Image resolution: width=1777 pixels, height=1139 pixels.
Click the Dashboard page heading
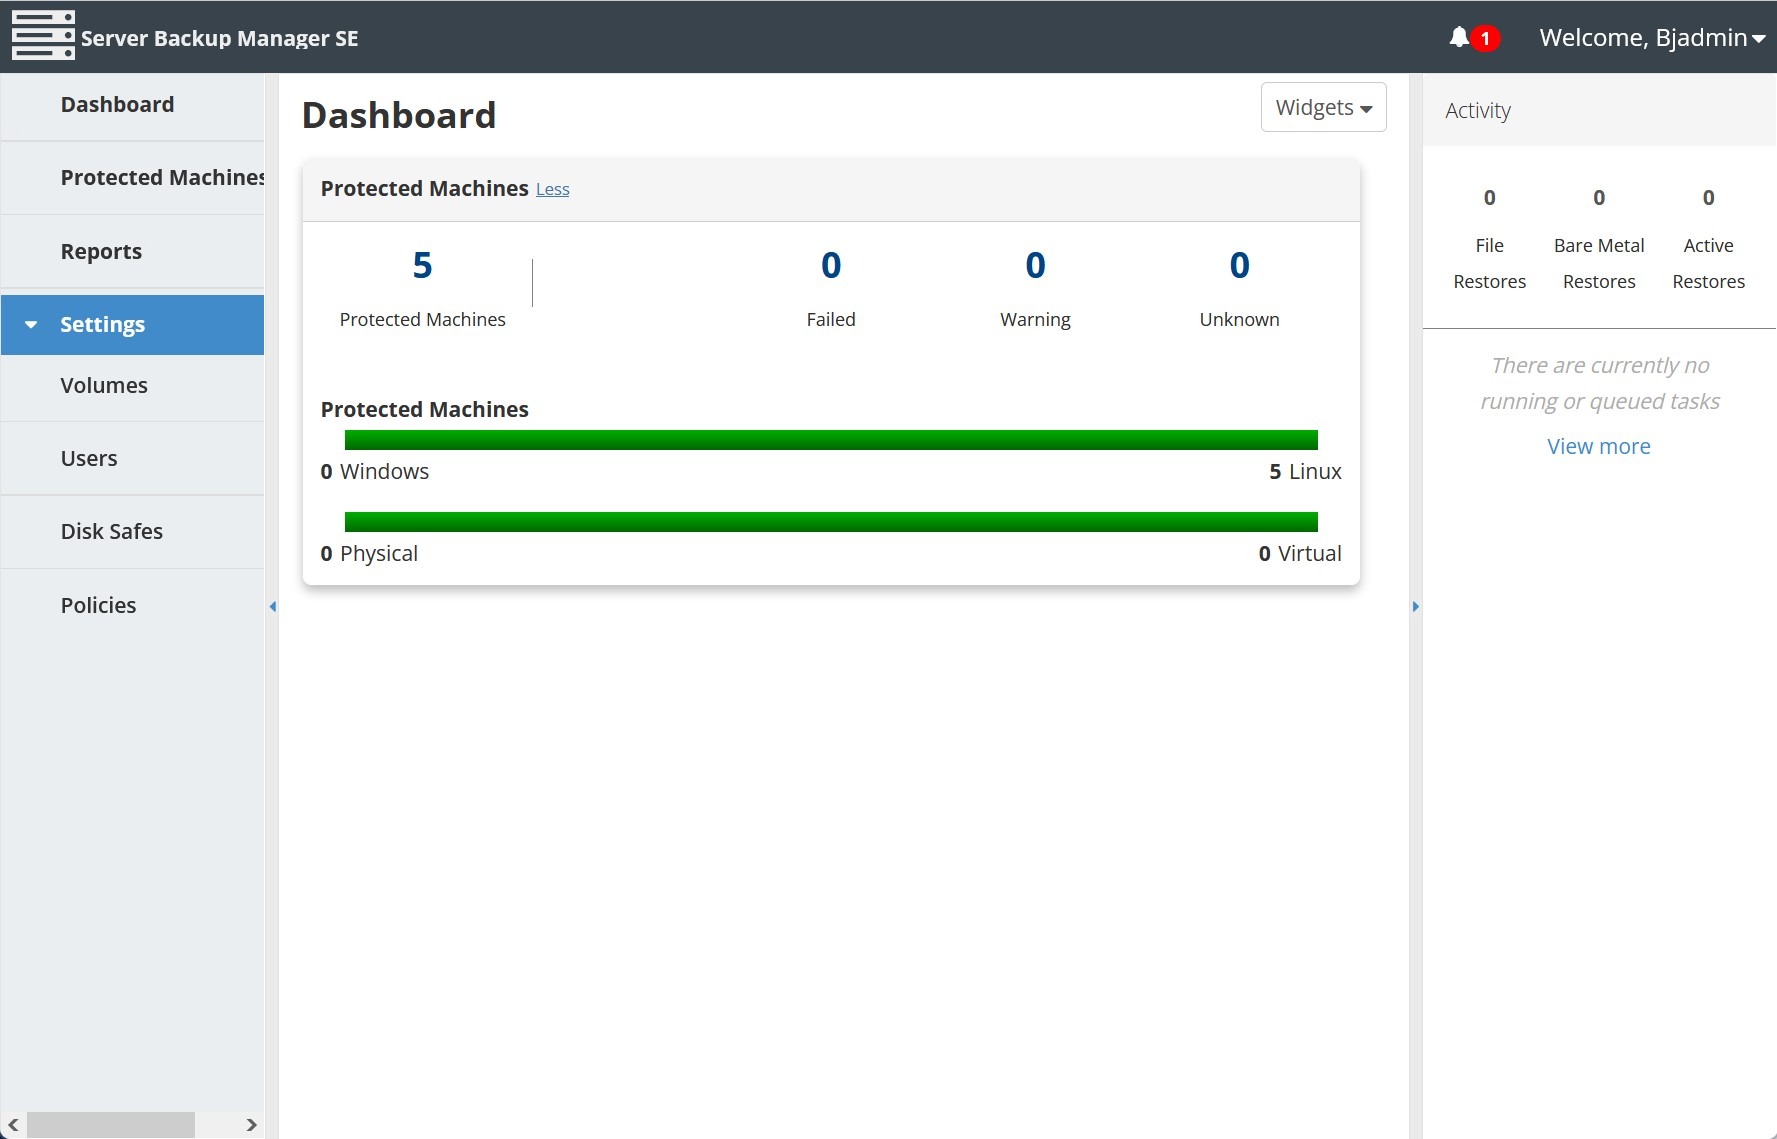point(399,115)
